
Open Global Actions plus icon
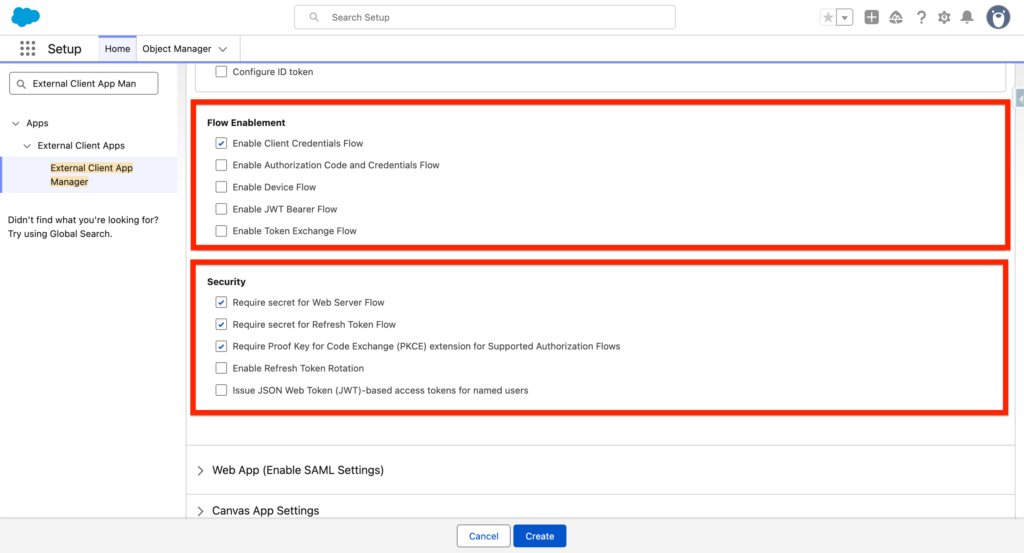tap(872, 17)
